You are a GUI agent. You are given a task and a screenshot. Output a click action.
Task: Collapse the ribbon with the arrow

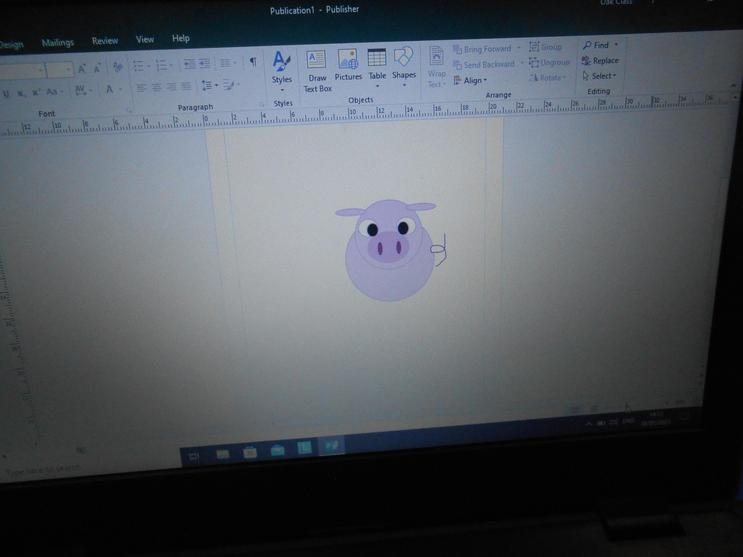[733, 86]
